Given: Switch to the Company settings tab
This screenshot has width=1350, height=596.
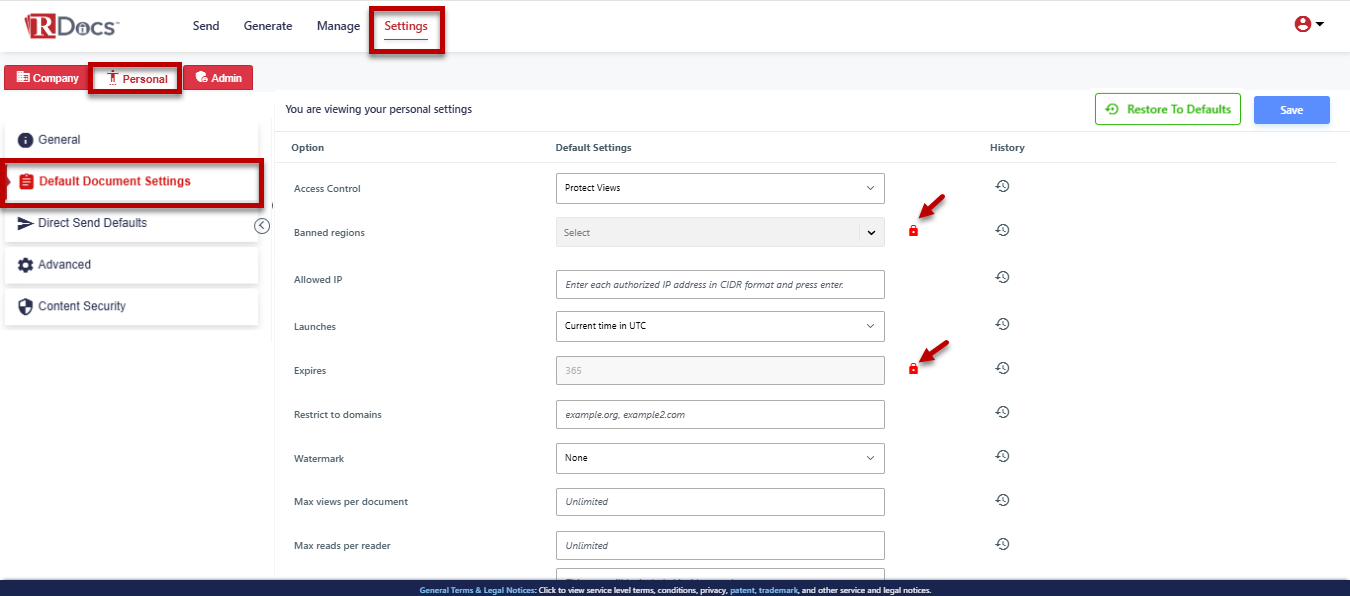Looking at the screenshot, I should point(47,78).
